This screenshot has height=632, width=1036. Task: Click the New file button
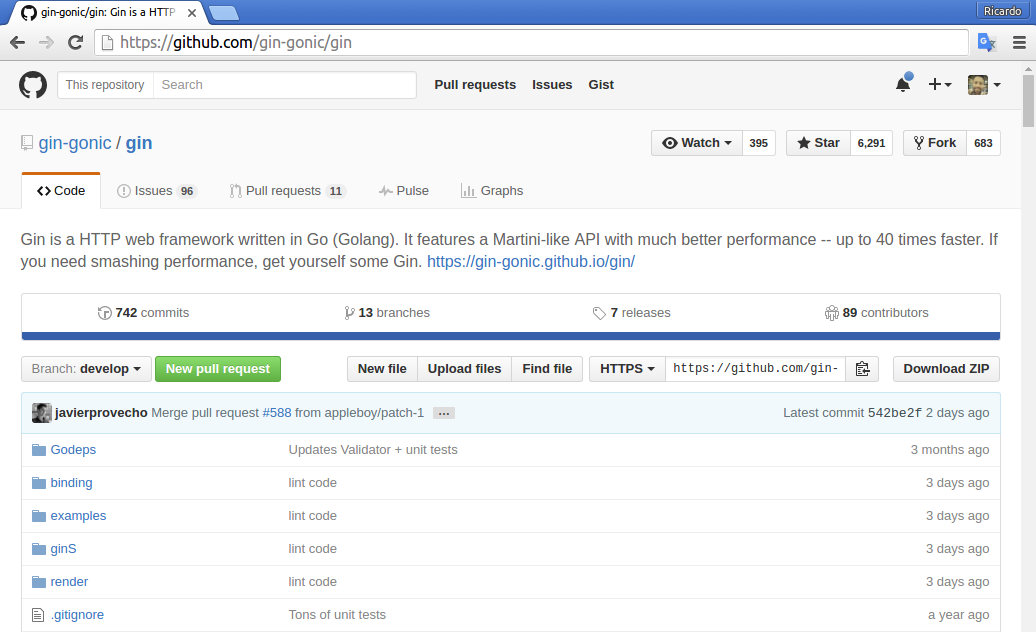pos(383,369)
